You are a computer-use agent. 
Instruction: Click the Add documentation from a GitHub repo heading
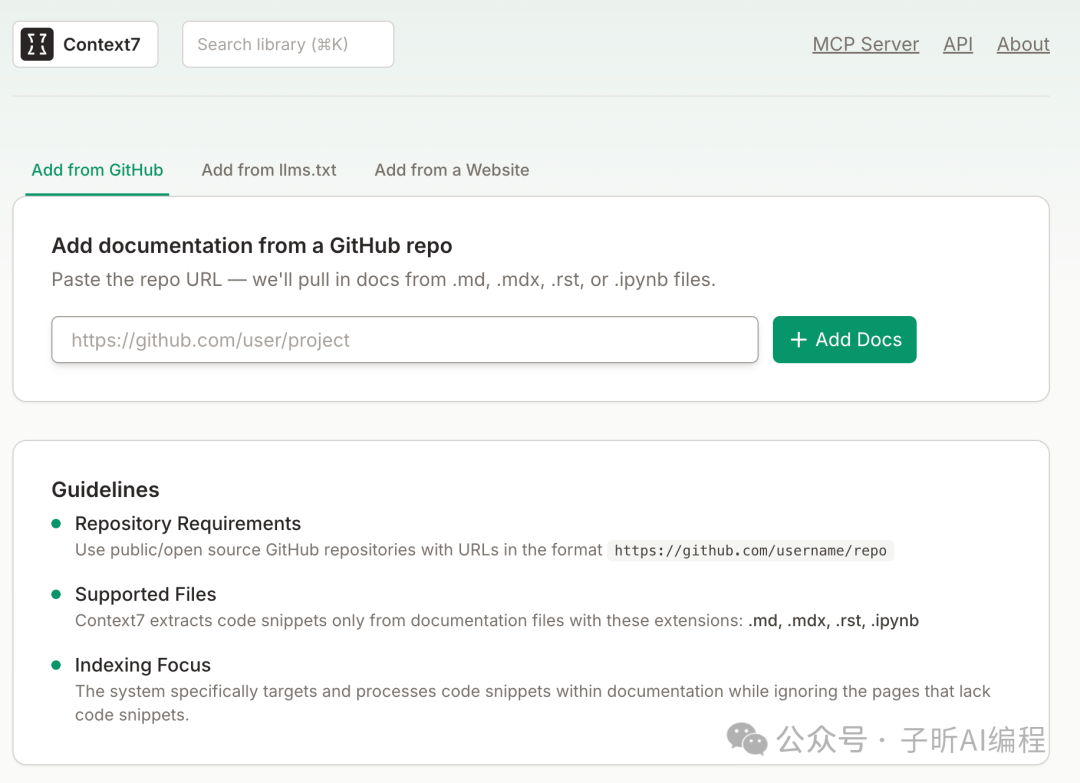point(252,246)
